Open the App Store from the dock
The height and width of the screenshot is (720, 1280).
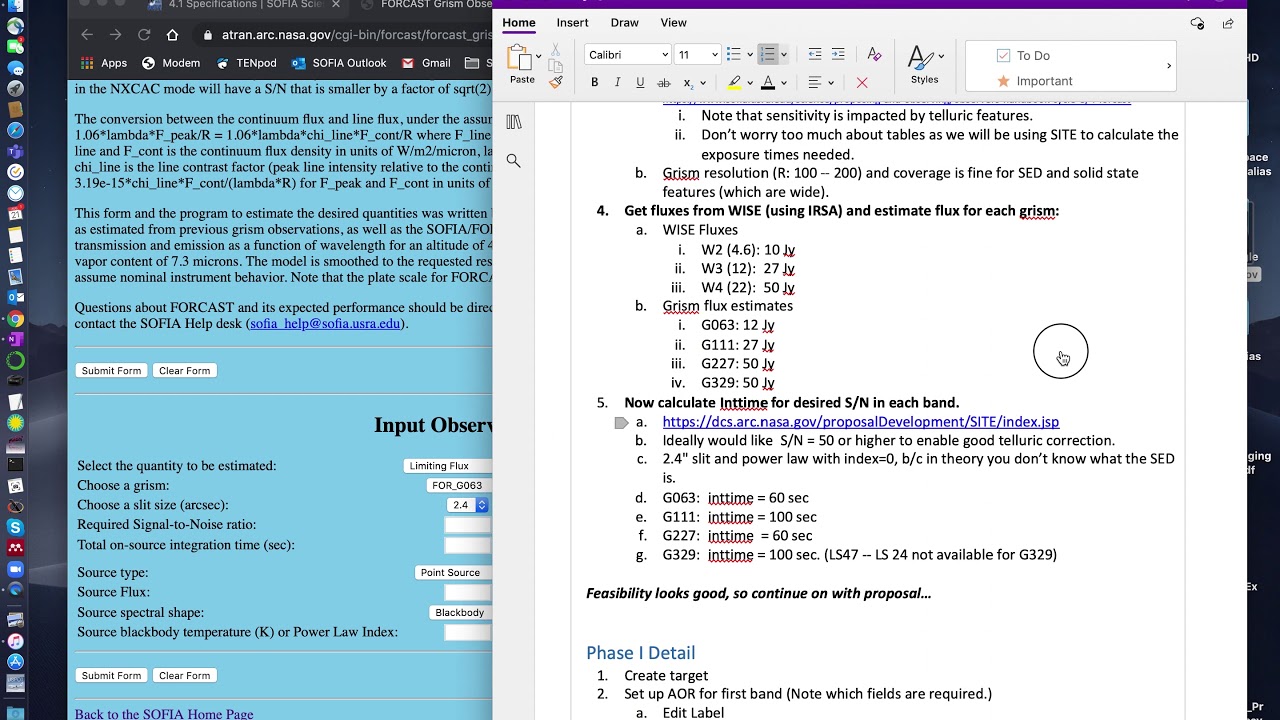15,661
